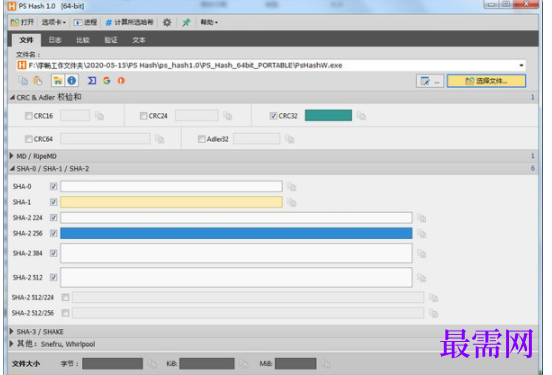Click the teal CRC32 result field
Image resolution: width=552 pixels, height=375 pixels.
(x=328, y=115)
